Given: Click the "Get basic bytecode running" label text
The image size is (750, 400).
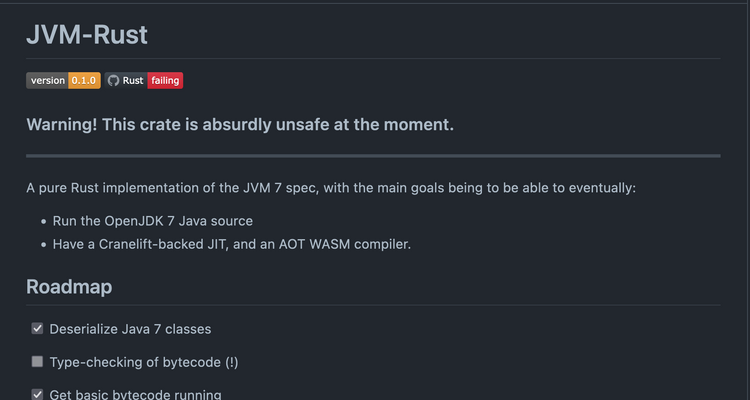Looking at the screenshot, I should click(x=135, y=394).
